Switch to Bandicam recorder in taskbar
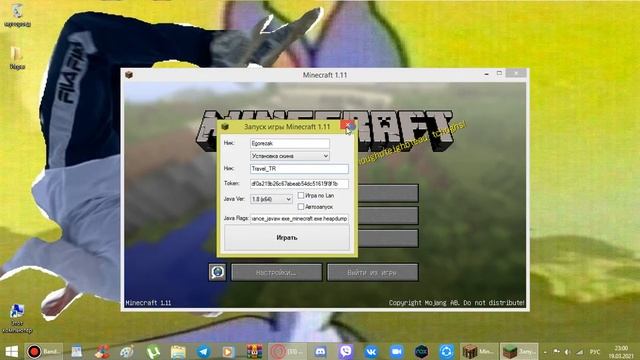 tap(44, 351)
